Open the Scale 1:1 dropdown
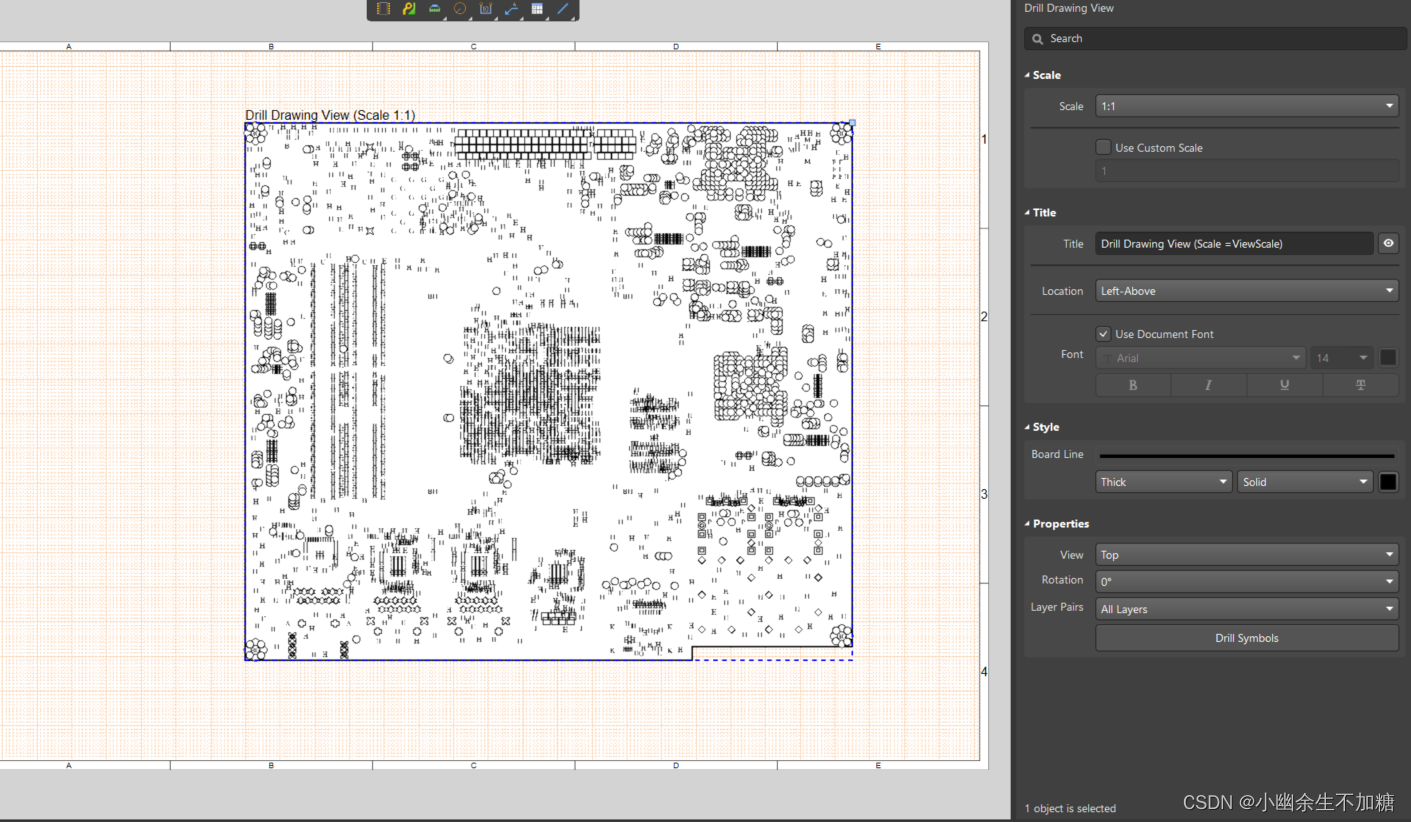This screenshot has width=1411, height=822. [x=1246, y=106]
